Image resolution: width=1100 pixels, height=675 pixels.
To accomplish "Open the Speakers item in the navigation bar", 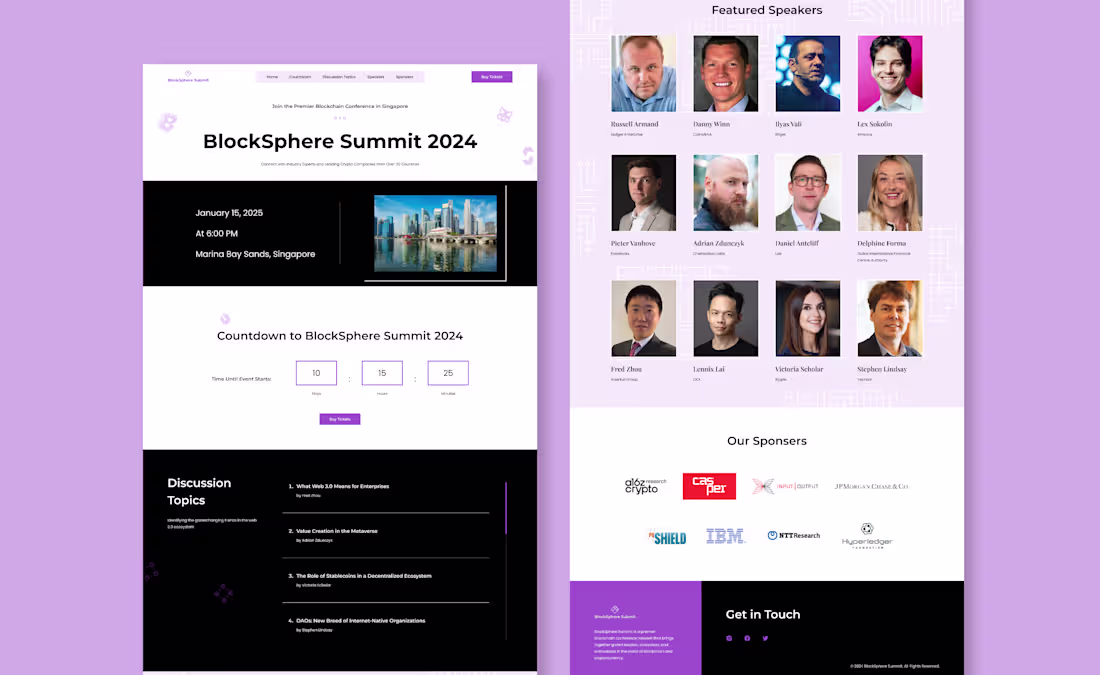I will pyautogui.click(x=376, y=76).
